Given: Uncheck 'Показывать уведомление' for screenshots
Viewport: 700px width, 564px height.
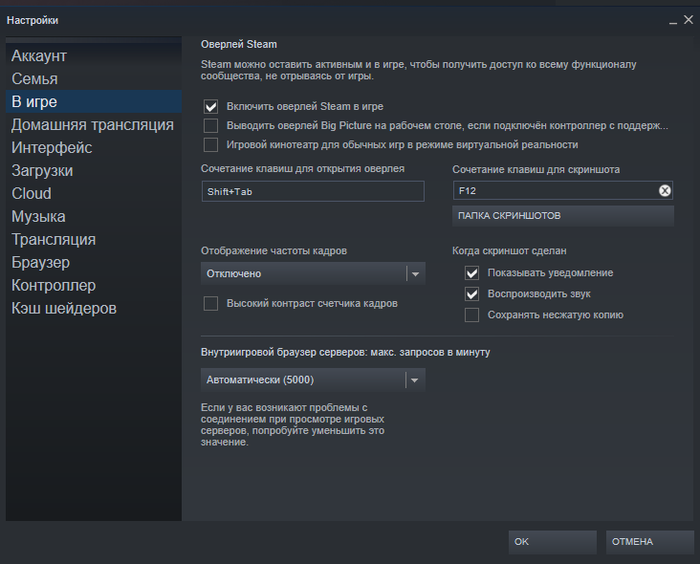Looking at the screenshot, I should (472, 273).
